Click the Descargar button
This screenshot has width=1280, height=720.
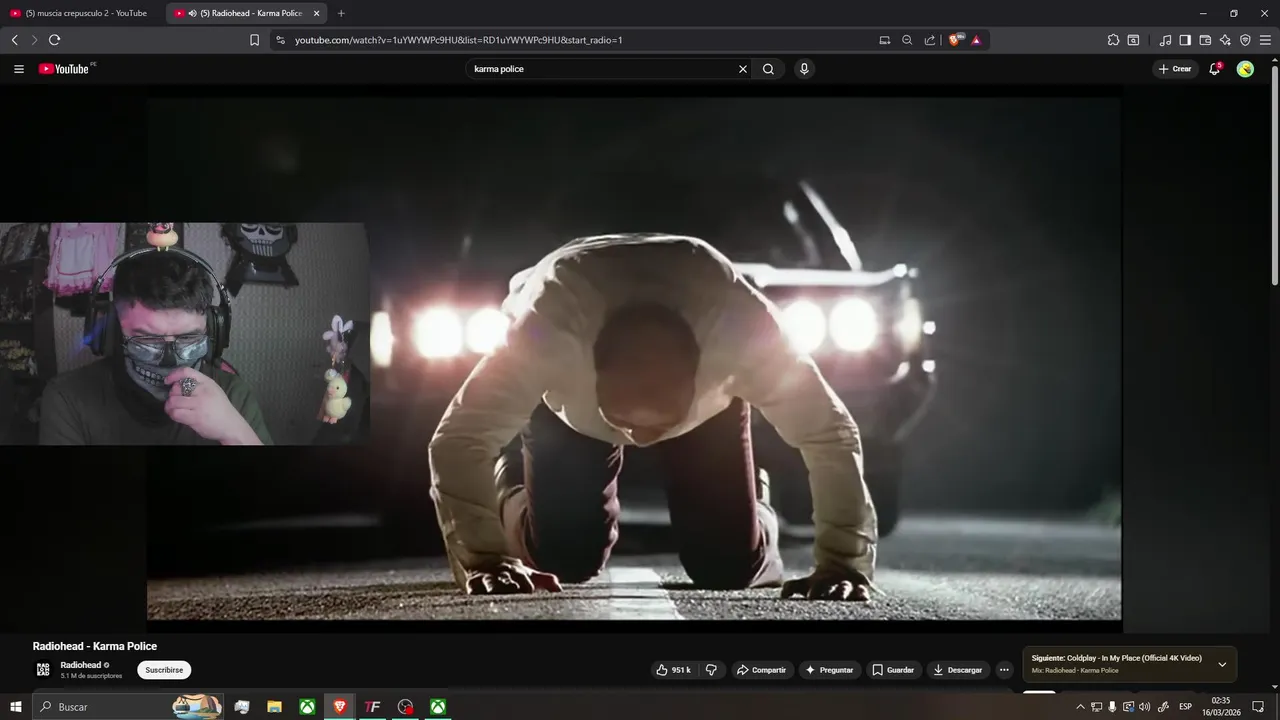[x=958, y=670]
